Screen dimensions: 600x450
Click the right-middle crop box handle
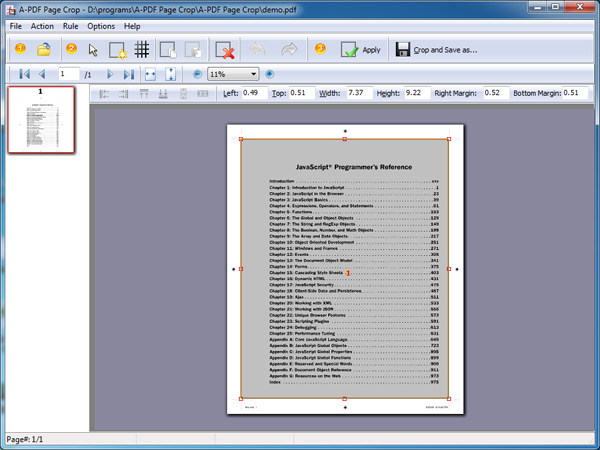pos(449,269)
